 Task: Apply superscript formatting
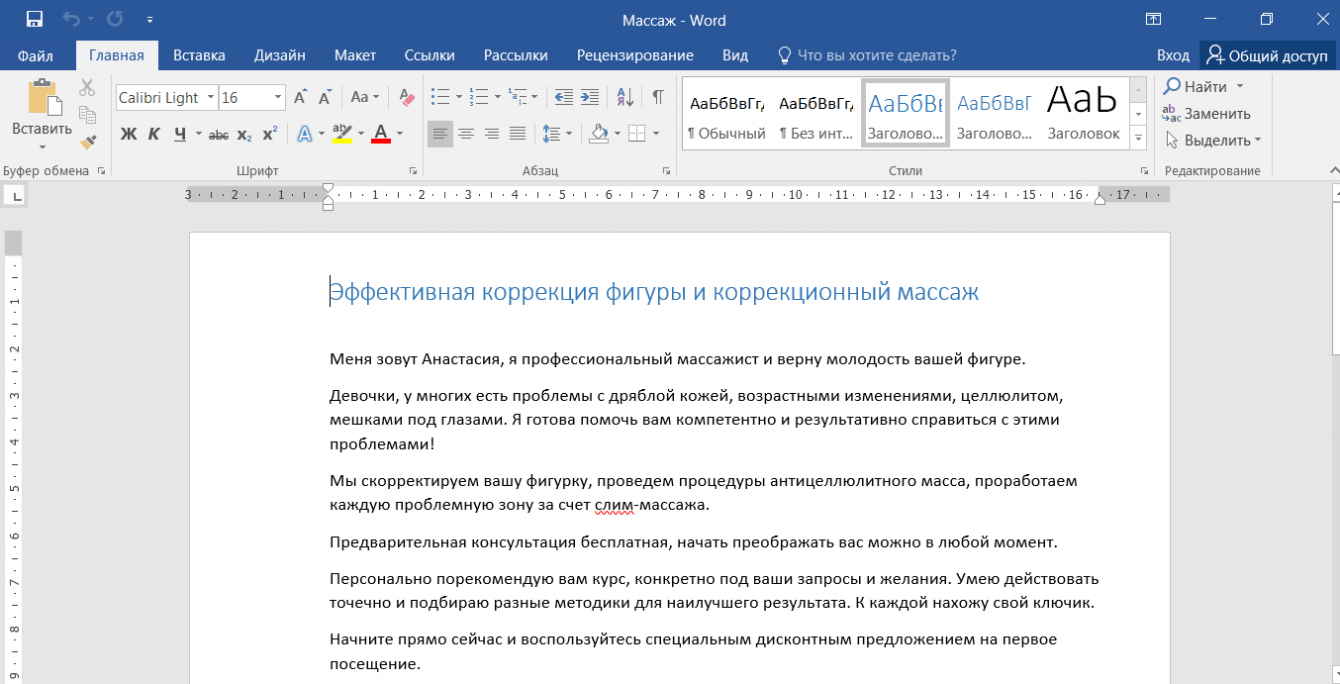point(269,134)
